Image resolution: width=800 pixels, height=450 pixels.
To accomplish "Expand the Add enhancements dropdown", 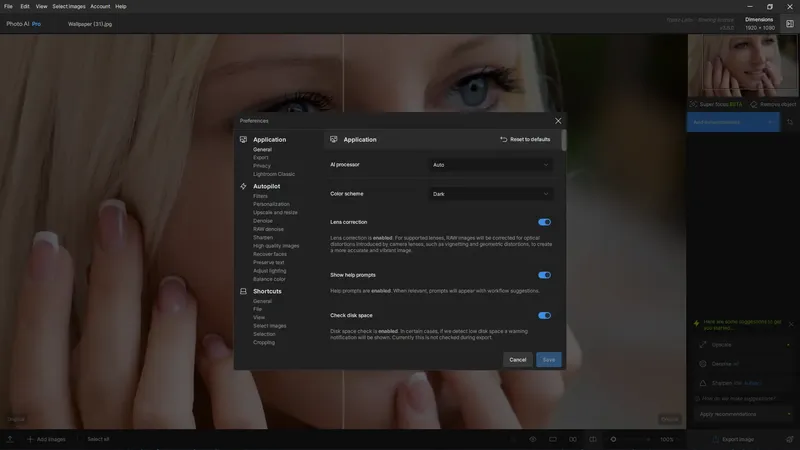I will (733, 122).
